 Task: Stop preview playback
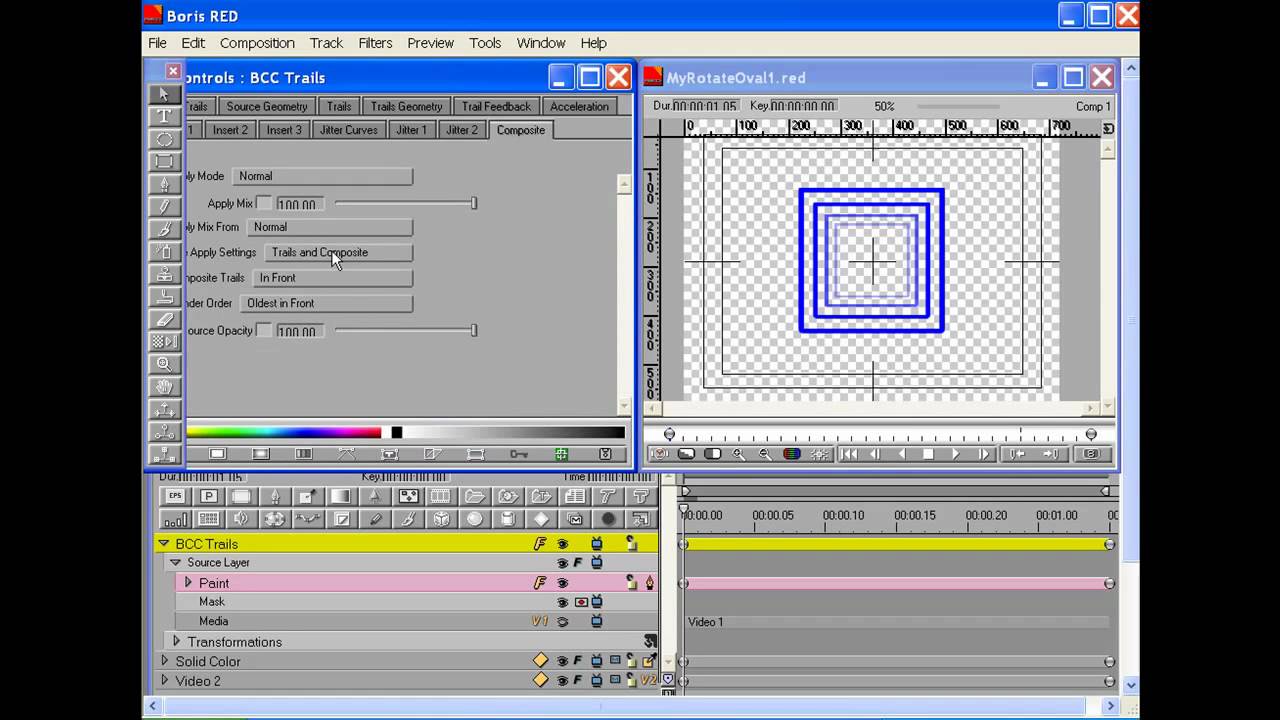pyautogui.click(x=928, y=454)
